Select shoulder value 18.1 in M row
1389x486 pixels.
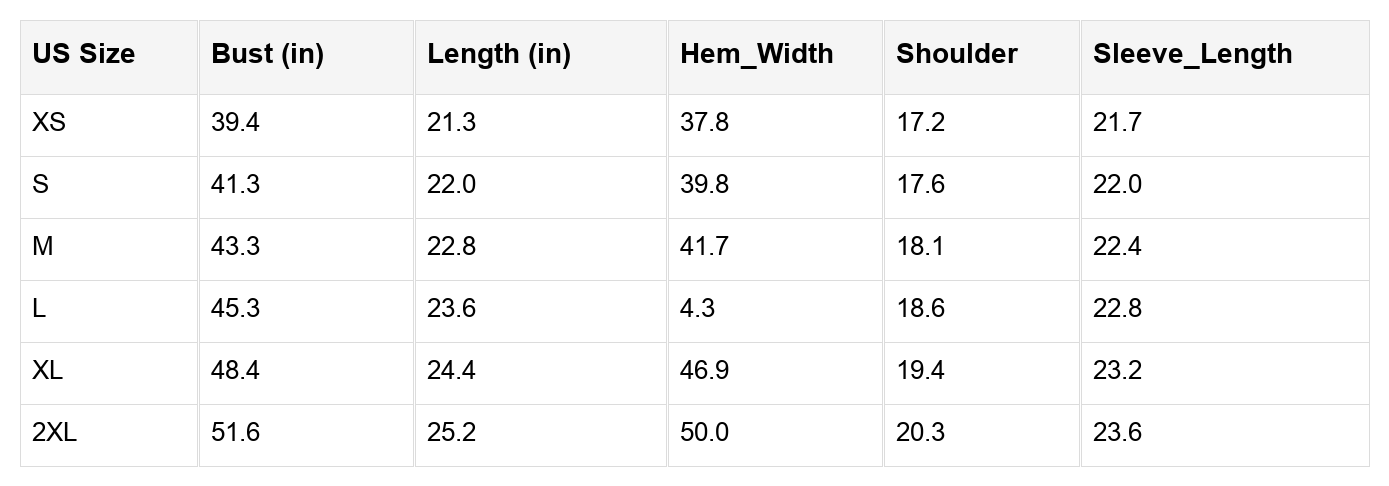tap(921, 247)
